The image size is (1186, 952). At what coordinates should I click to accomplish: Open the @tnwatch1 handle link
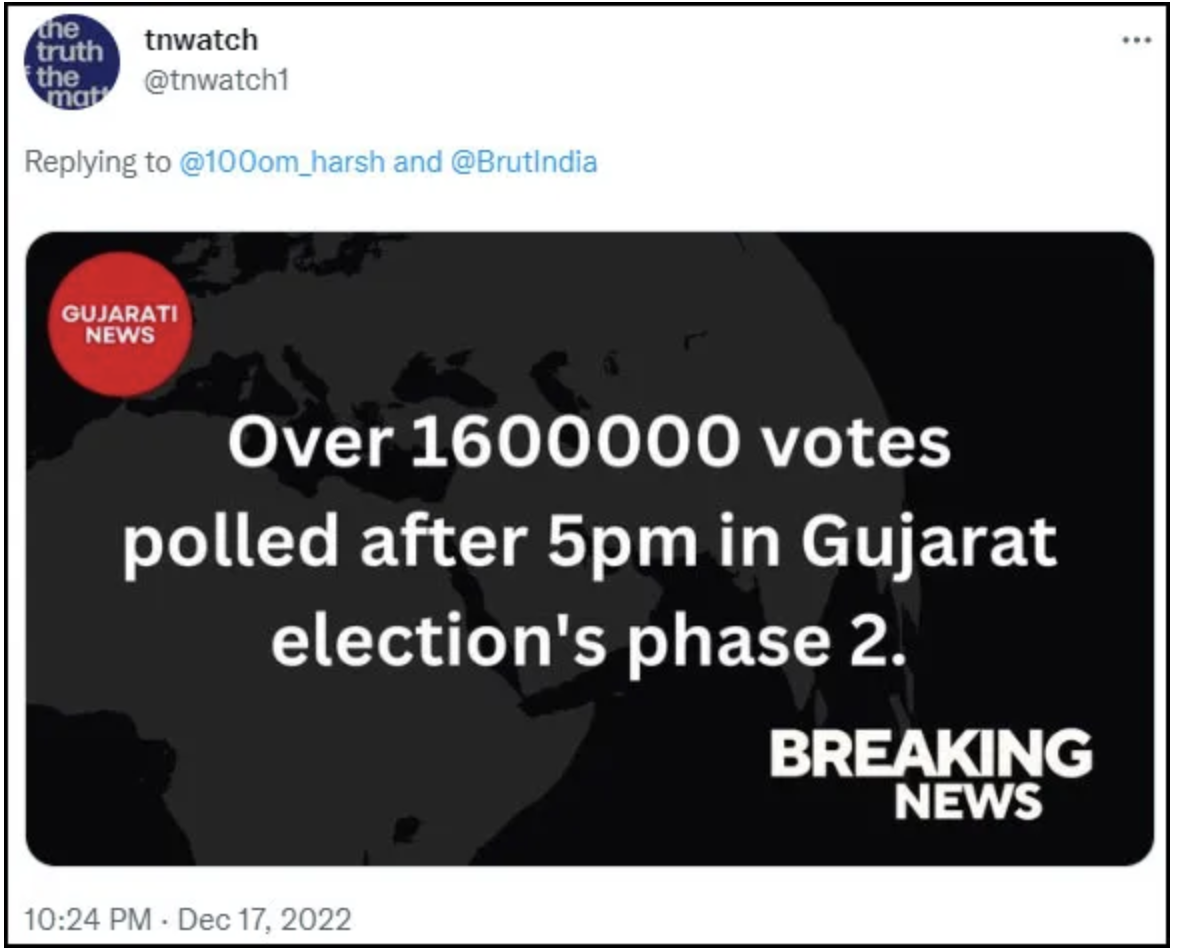click(216, 79)
